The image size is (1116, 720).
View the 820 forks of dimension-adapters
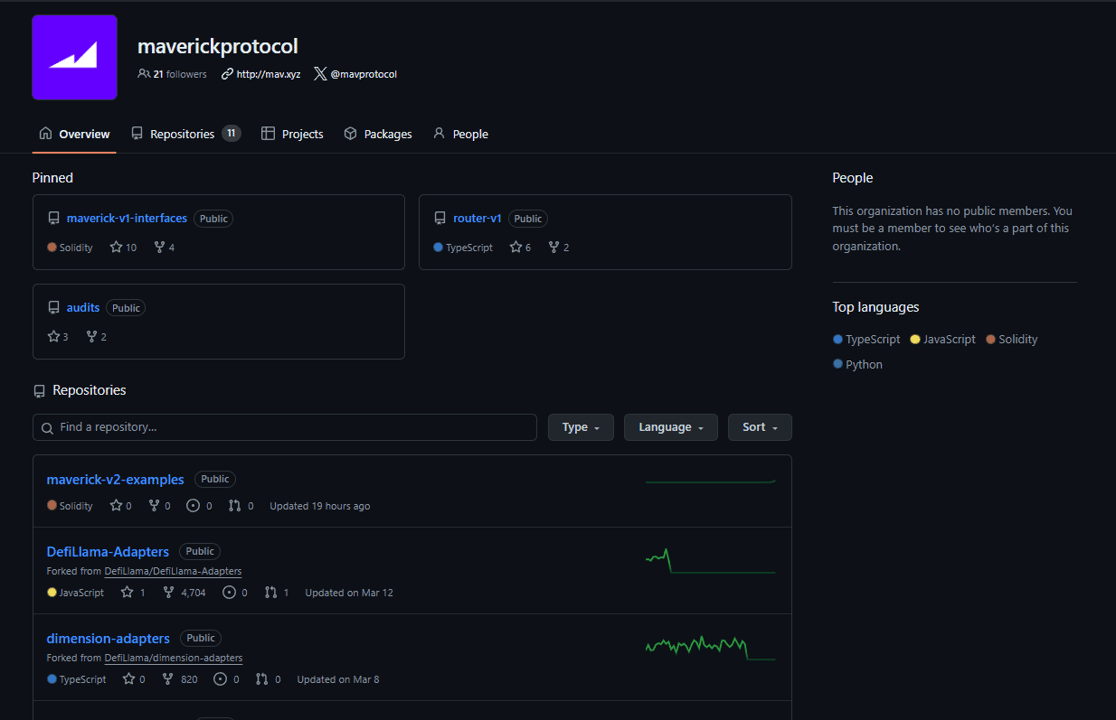pos(180,679)
